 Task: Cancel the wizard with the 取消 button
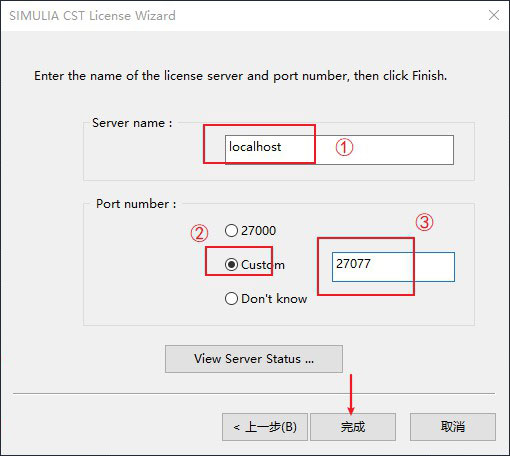coord(453,427)
